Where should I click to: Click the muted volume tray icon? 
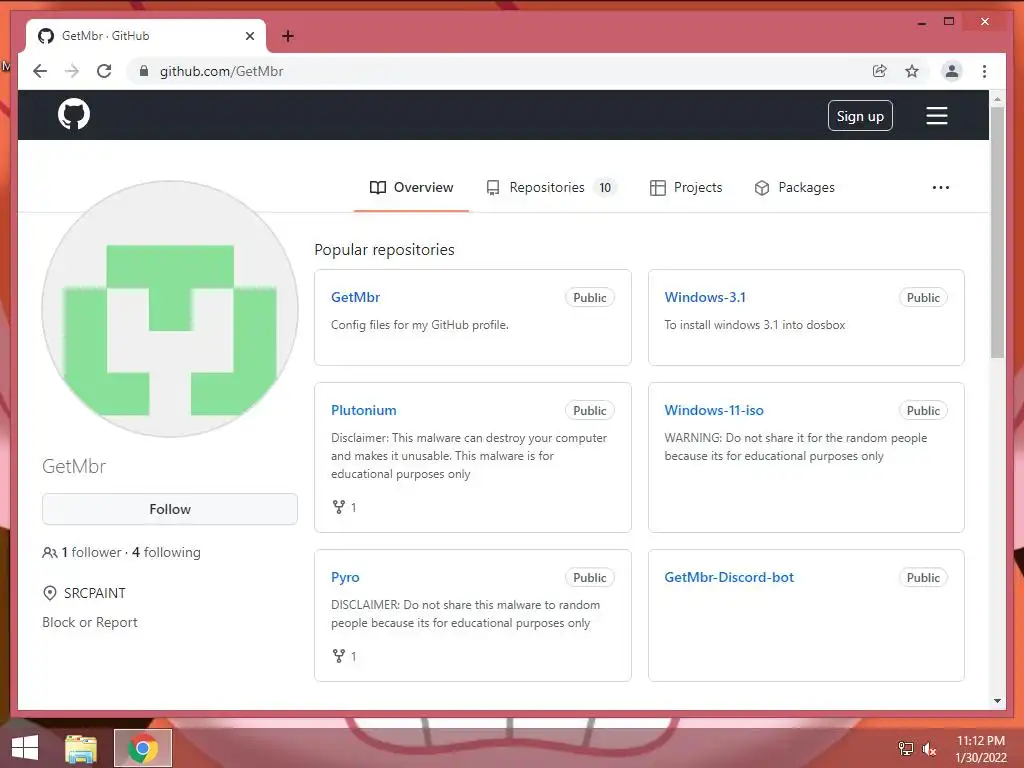(x=929, y=748)
